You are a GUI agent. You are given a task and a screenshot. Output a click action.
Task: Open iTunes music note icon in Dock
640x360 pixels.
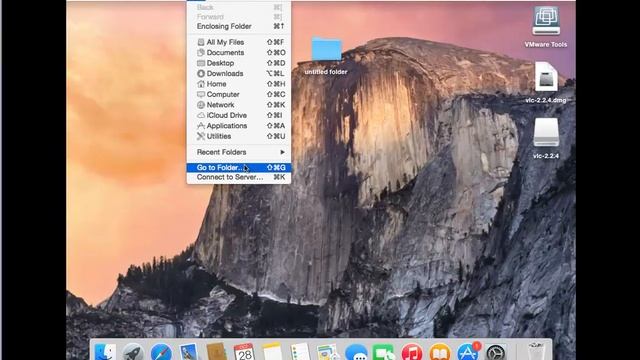412,352
